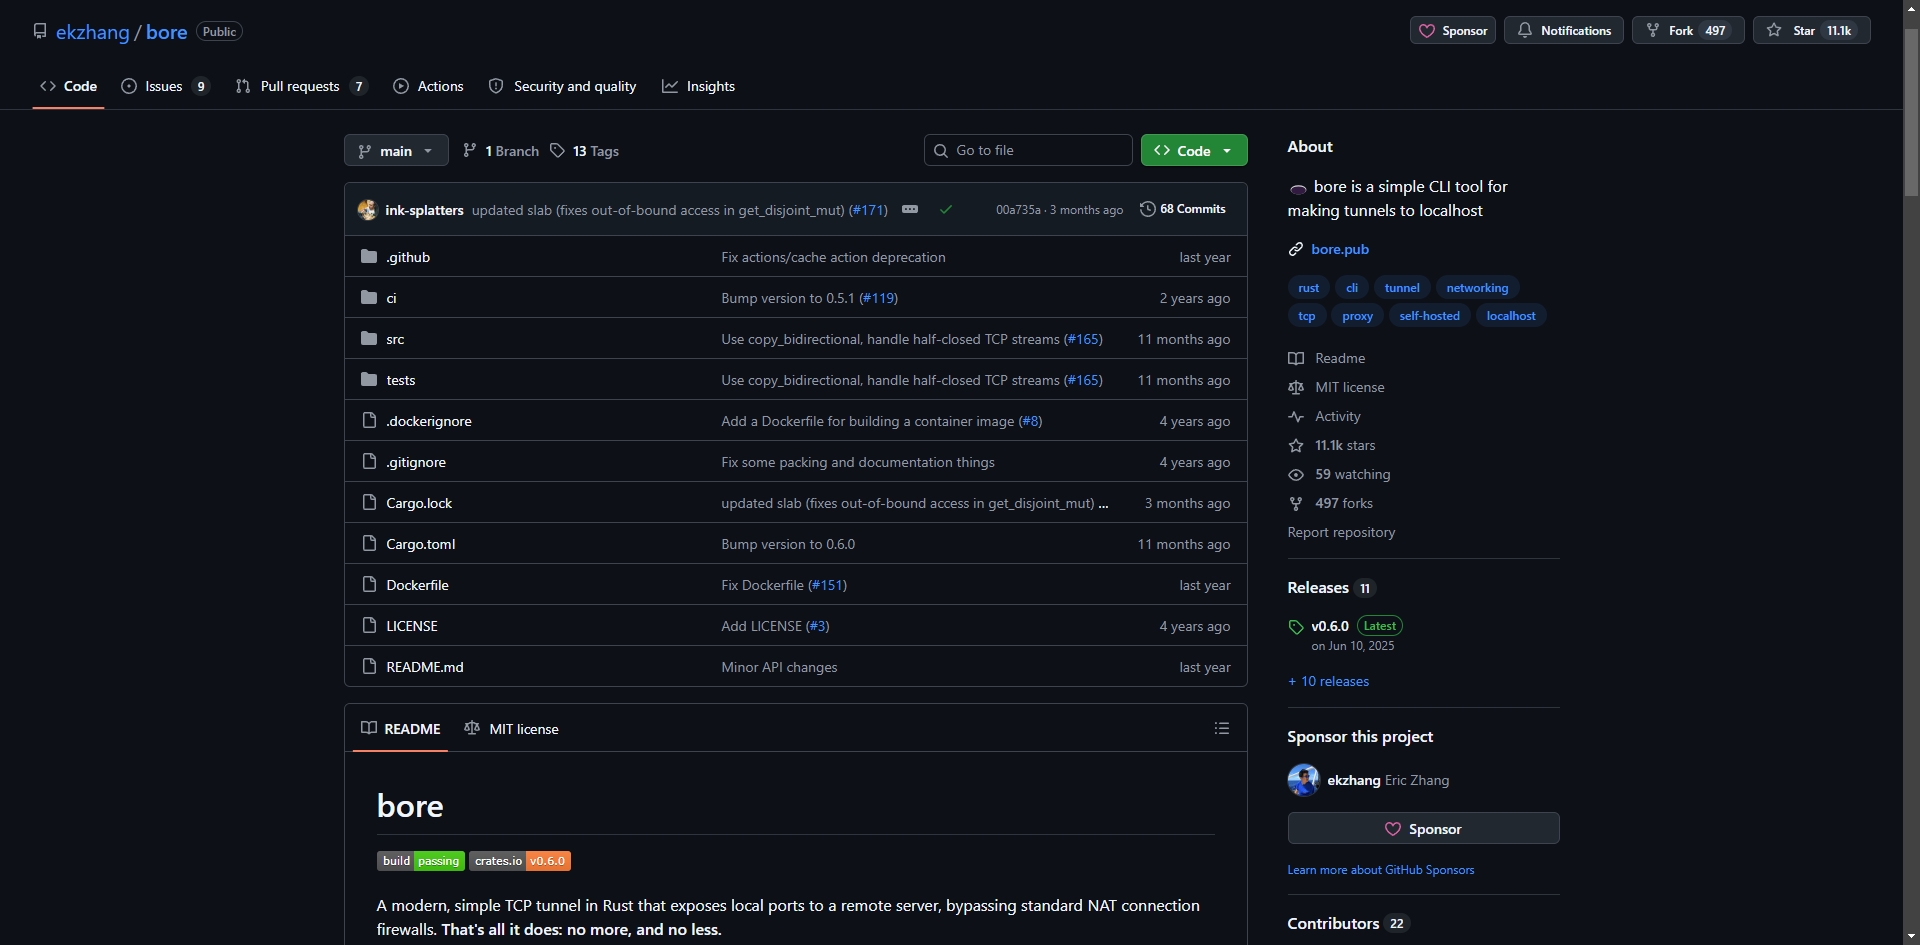
Task: Click the Contributors heading
Action: click(1333, 923)
